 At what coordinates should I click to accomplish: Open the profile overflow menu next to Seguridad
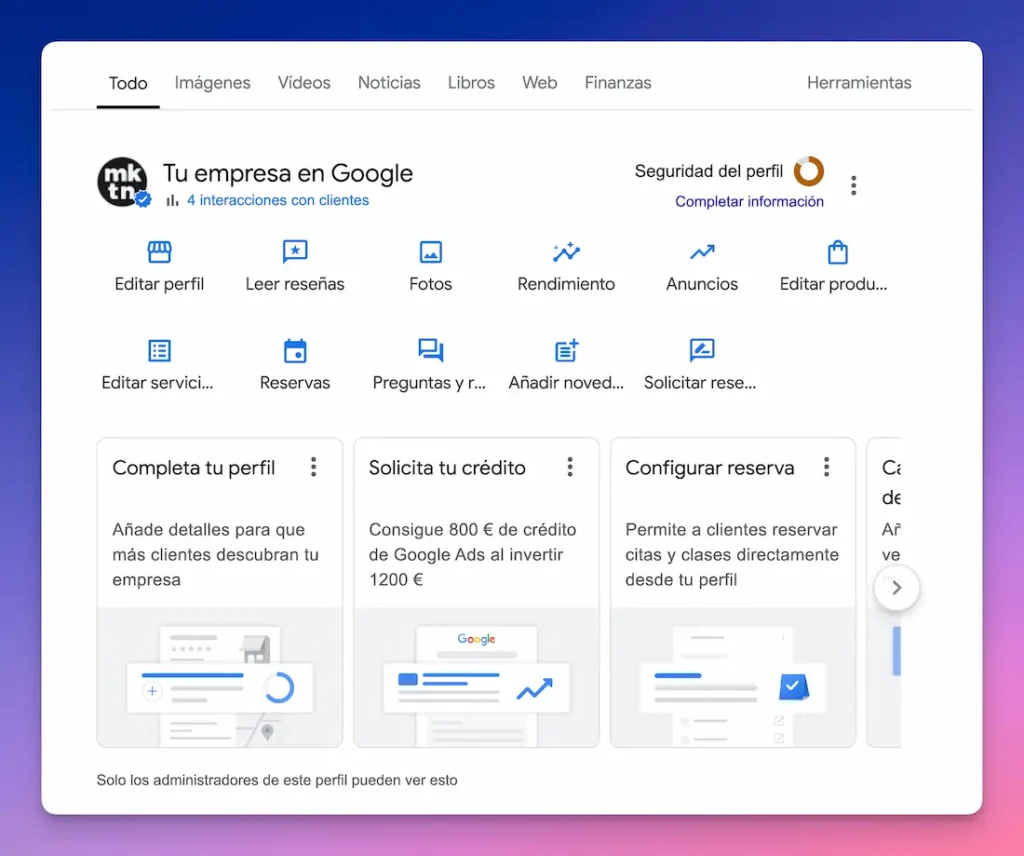854,184
